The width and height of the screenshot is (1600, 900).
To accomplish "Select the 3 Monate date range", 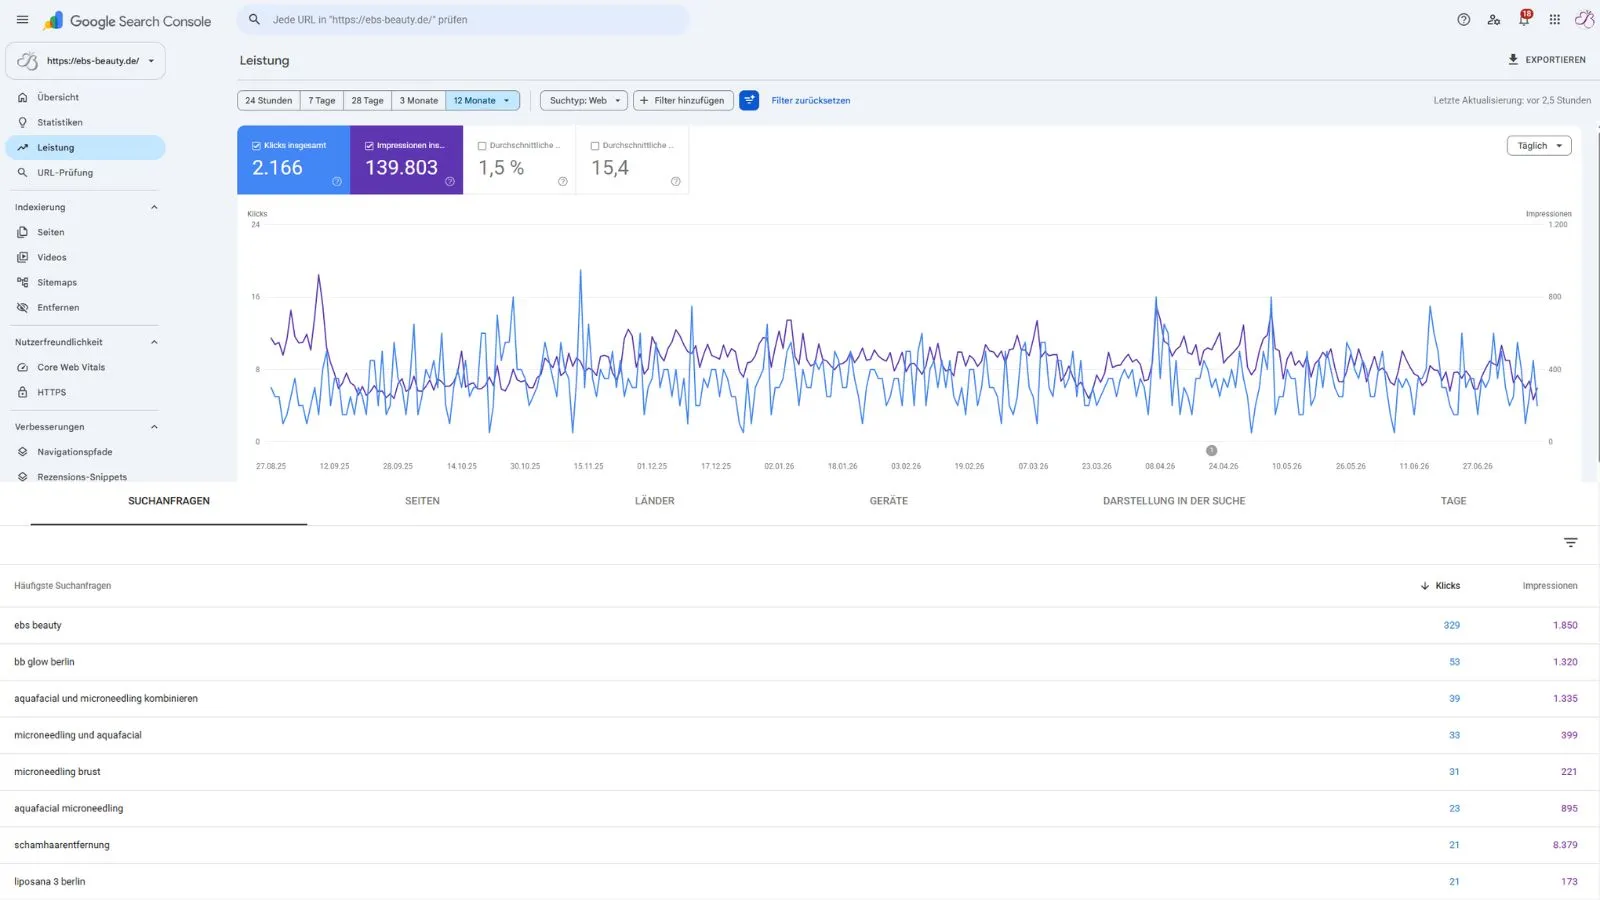I will 419,100.
